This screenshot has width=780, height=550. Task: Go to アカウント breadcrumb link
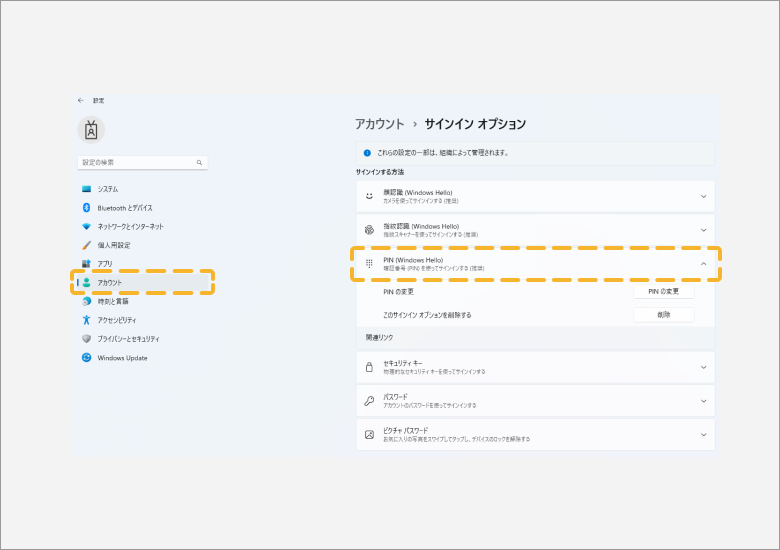[380, 124]
